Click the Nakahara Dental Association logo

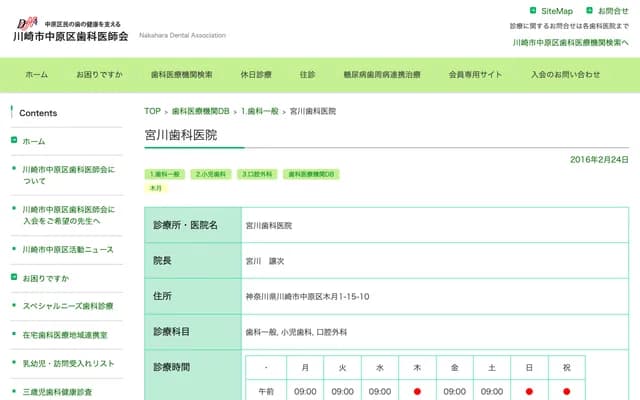70,28
